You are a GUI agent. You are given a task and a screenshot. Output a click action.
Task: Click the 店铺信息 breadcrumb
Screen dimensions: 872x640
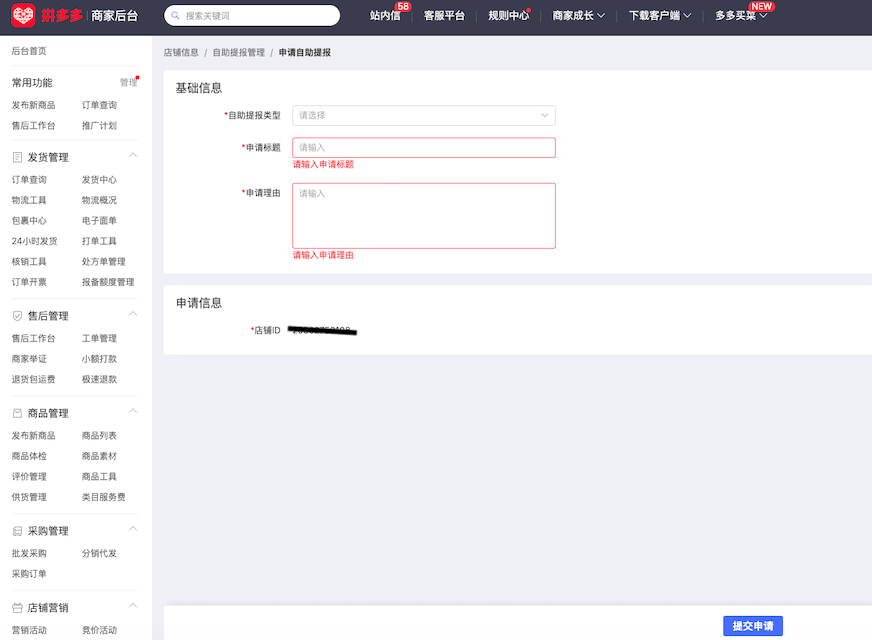click(x=181, y=52)
